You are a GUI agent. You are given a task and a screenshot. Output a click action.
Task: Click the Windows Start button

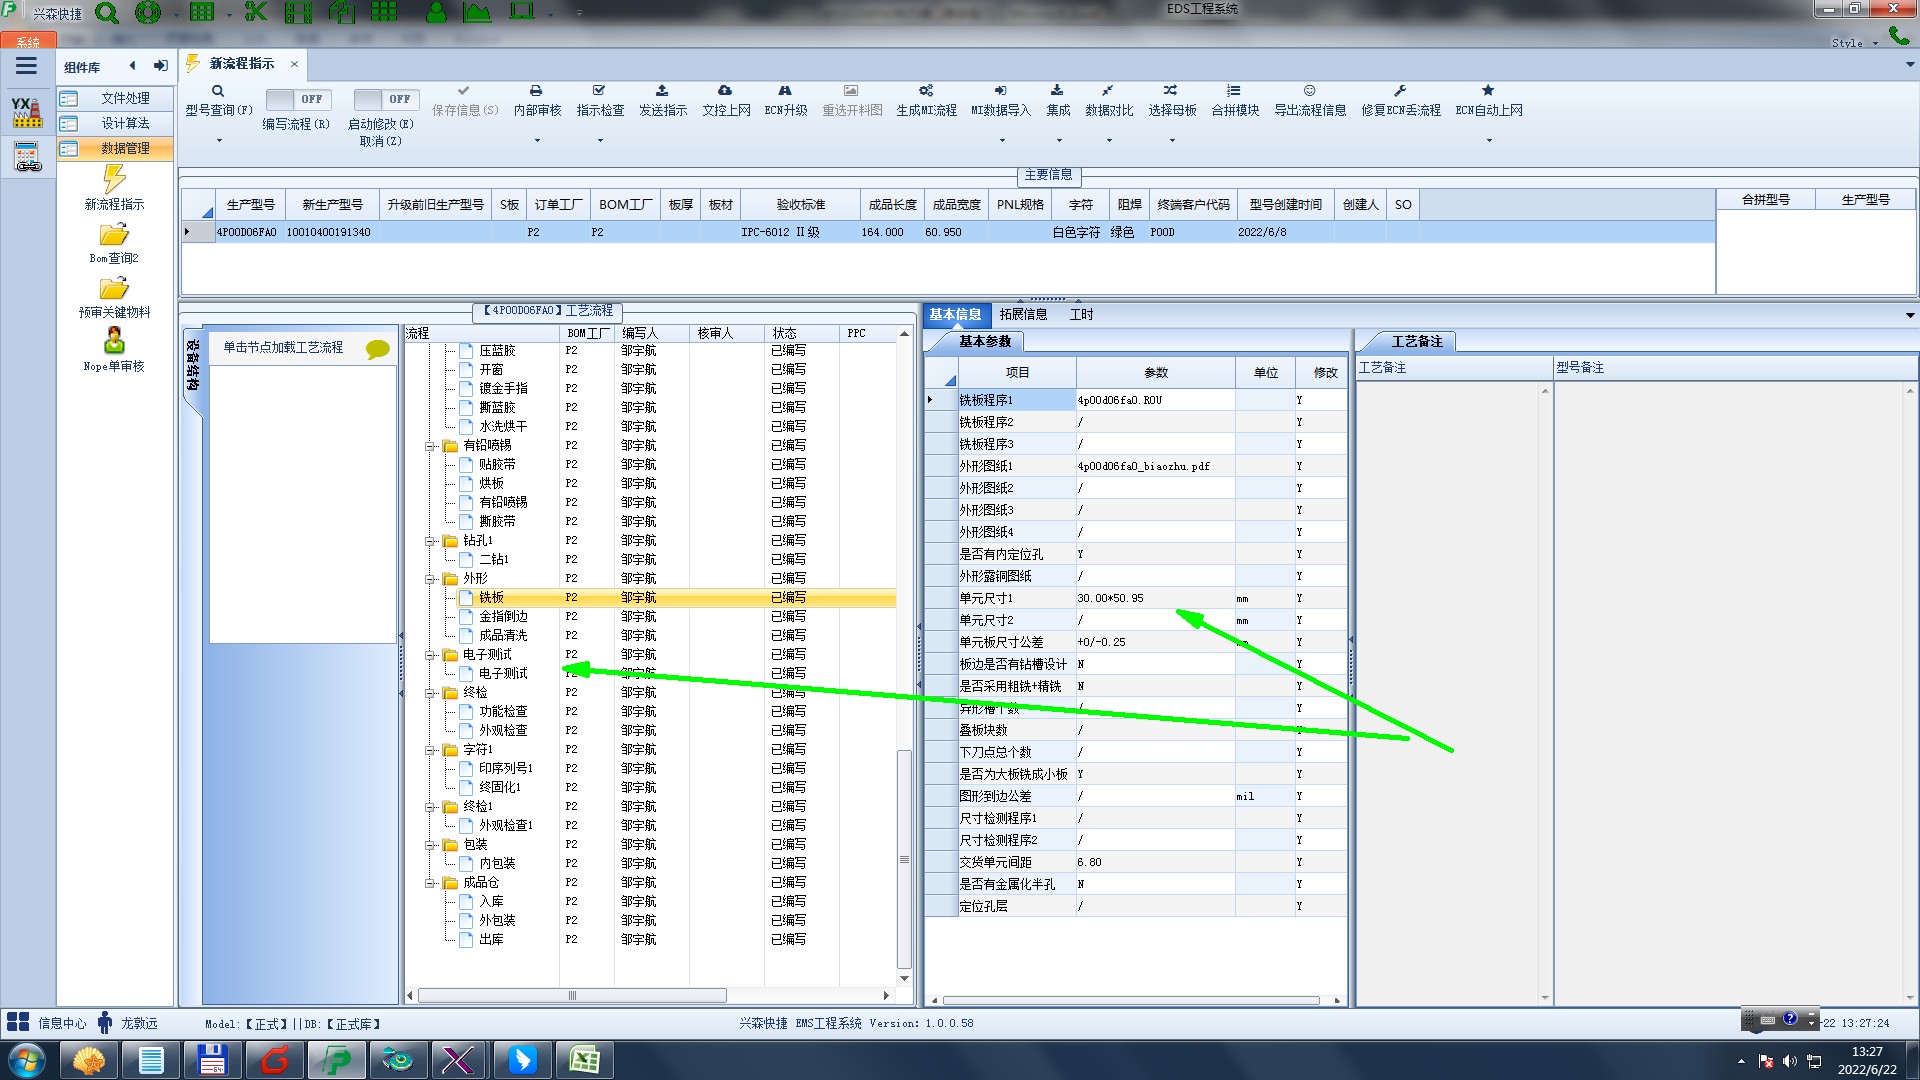27,1059
